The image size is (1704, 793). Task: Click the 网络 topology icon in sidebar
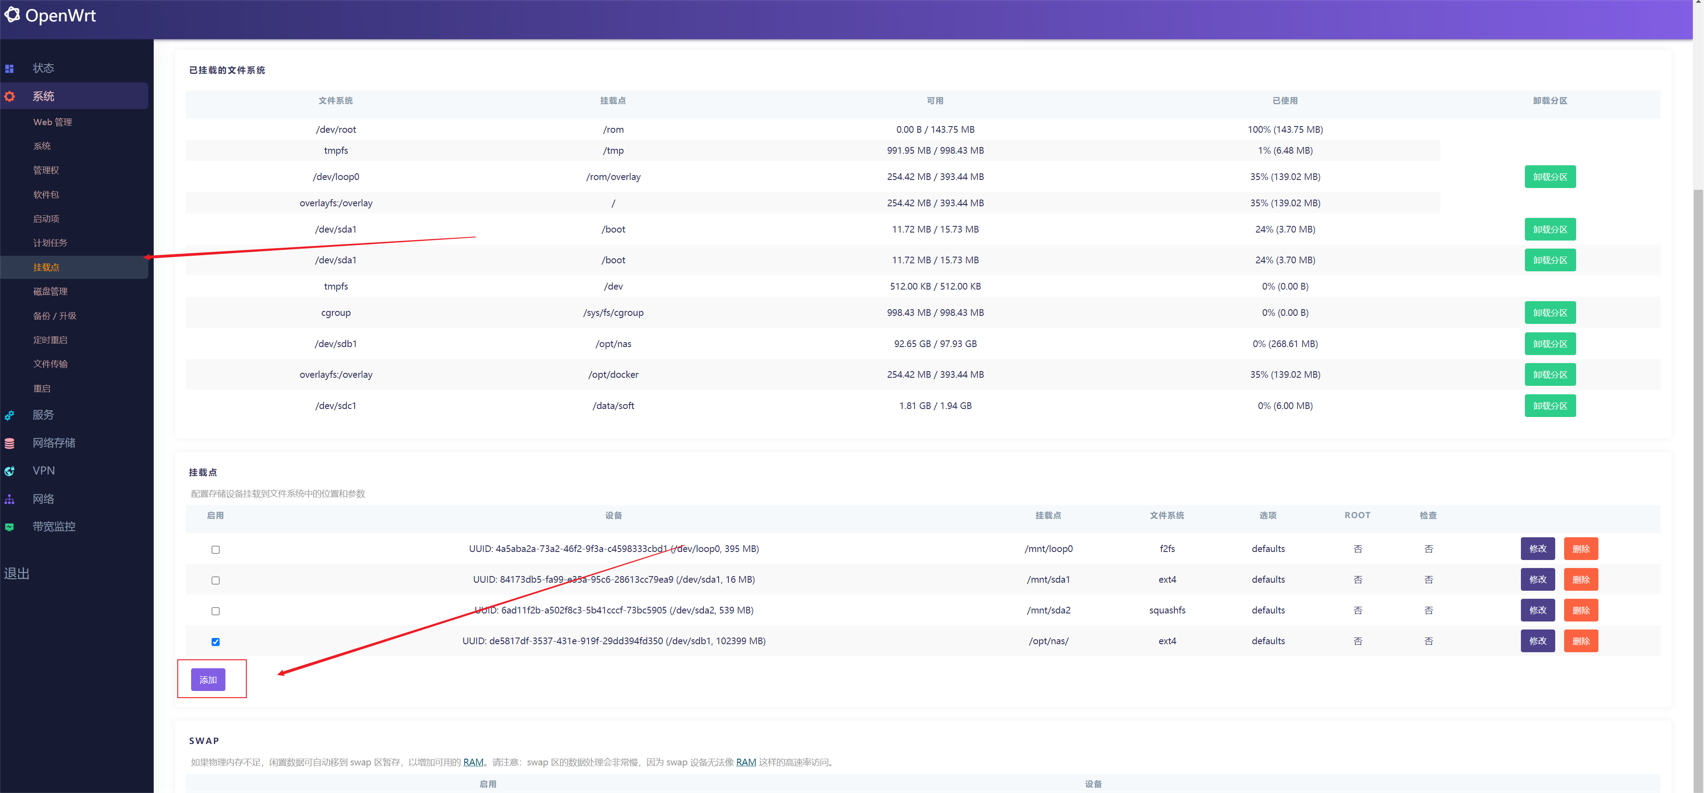[x=10, y=499]
